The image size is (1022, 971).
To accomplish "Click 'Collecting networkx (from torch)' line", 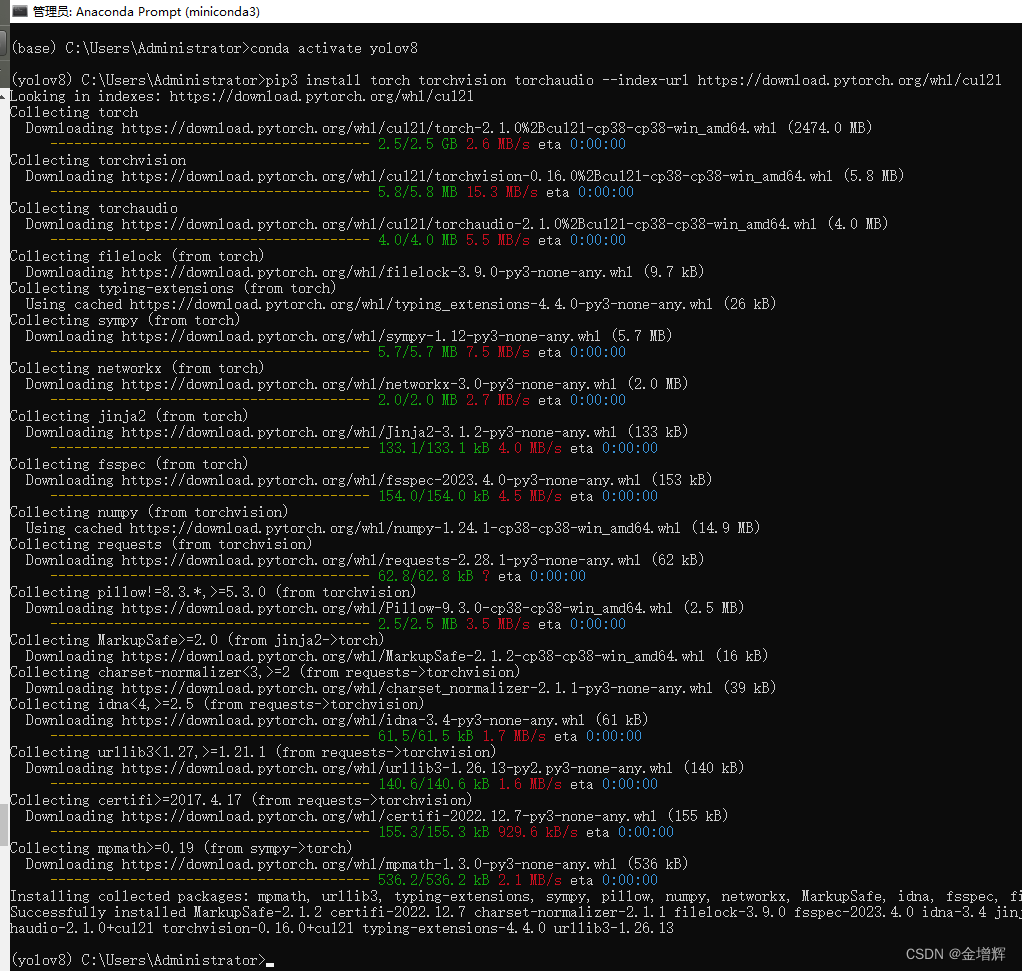I will [137, 368].
